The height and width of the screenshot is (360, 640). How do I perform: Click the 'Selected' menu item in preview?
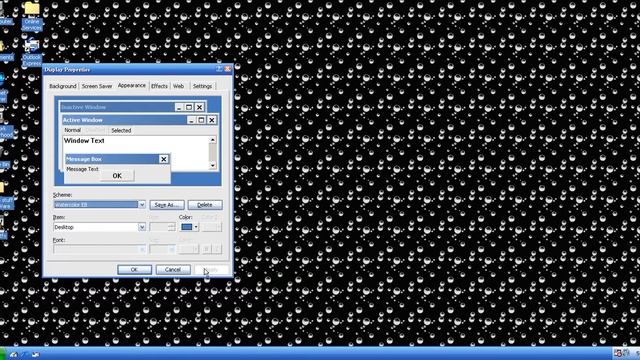[x=121, y=130]
